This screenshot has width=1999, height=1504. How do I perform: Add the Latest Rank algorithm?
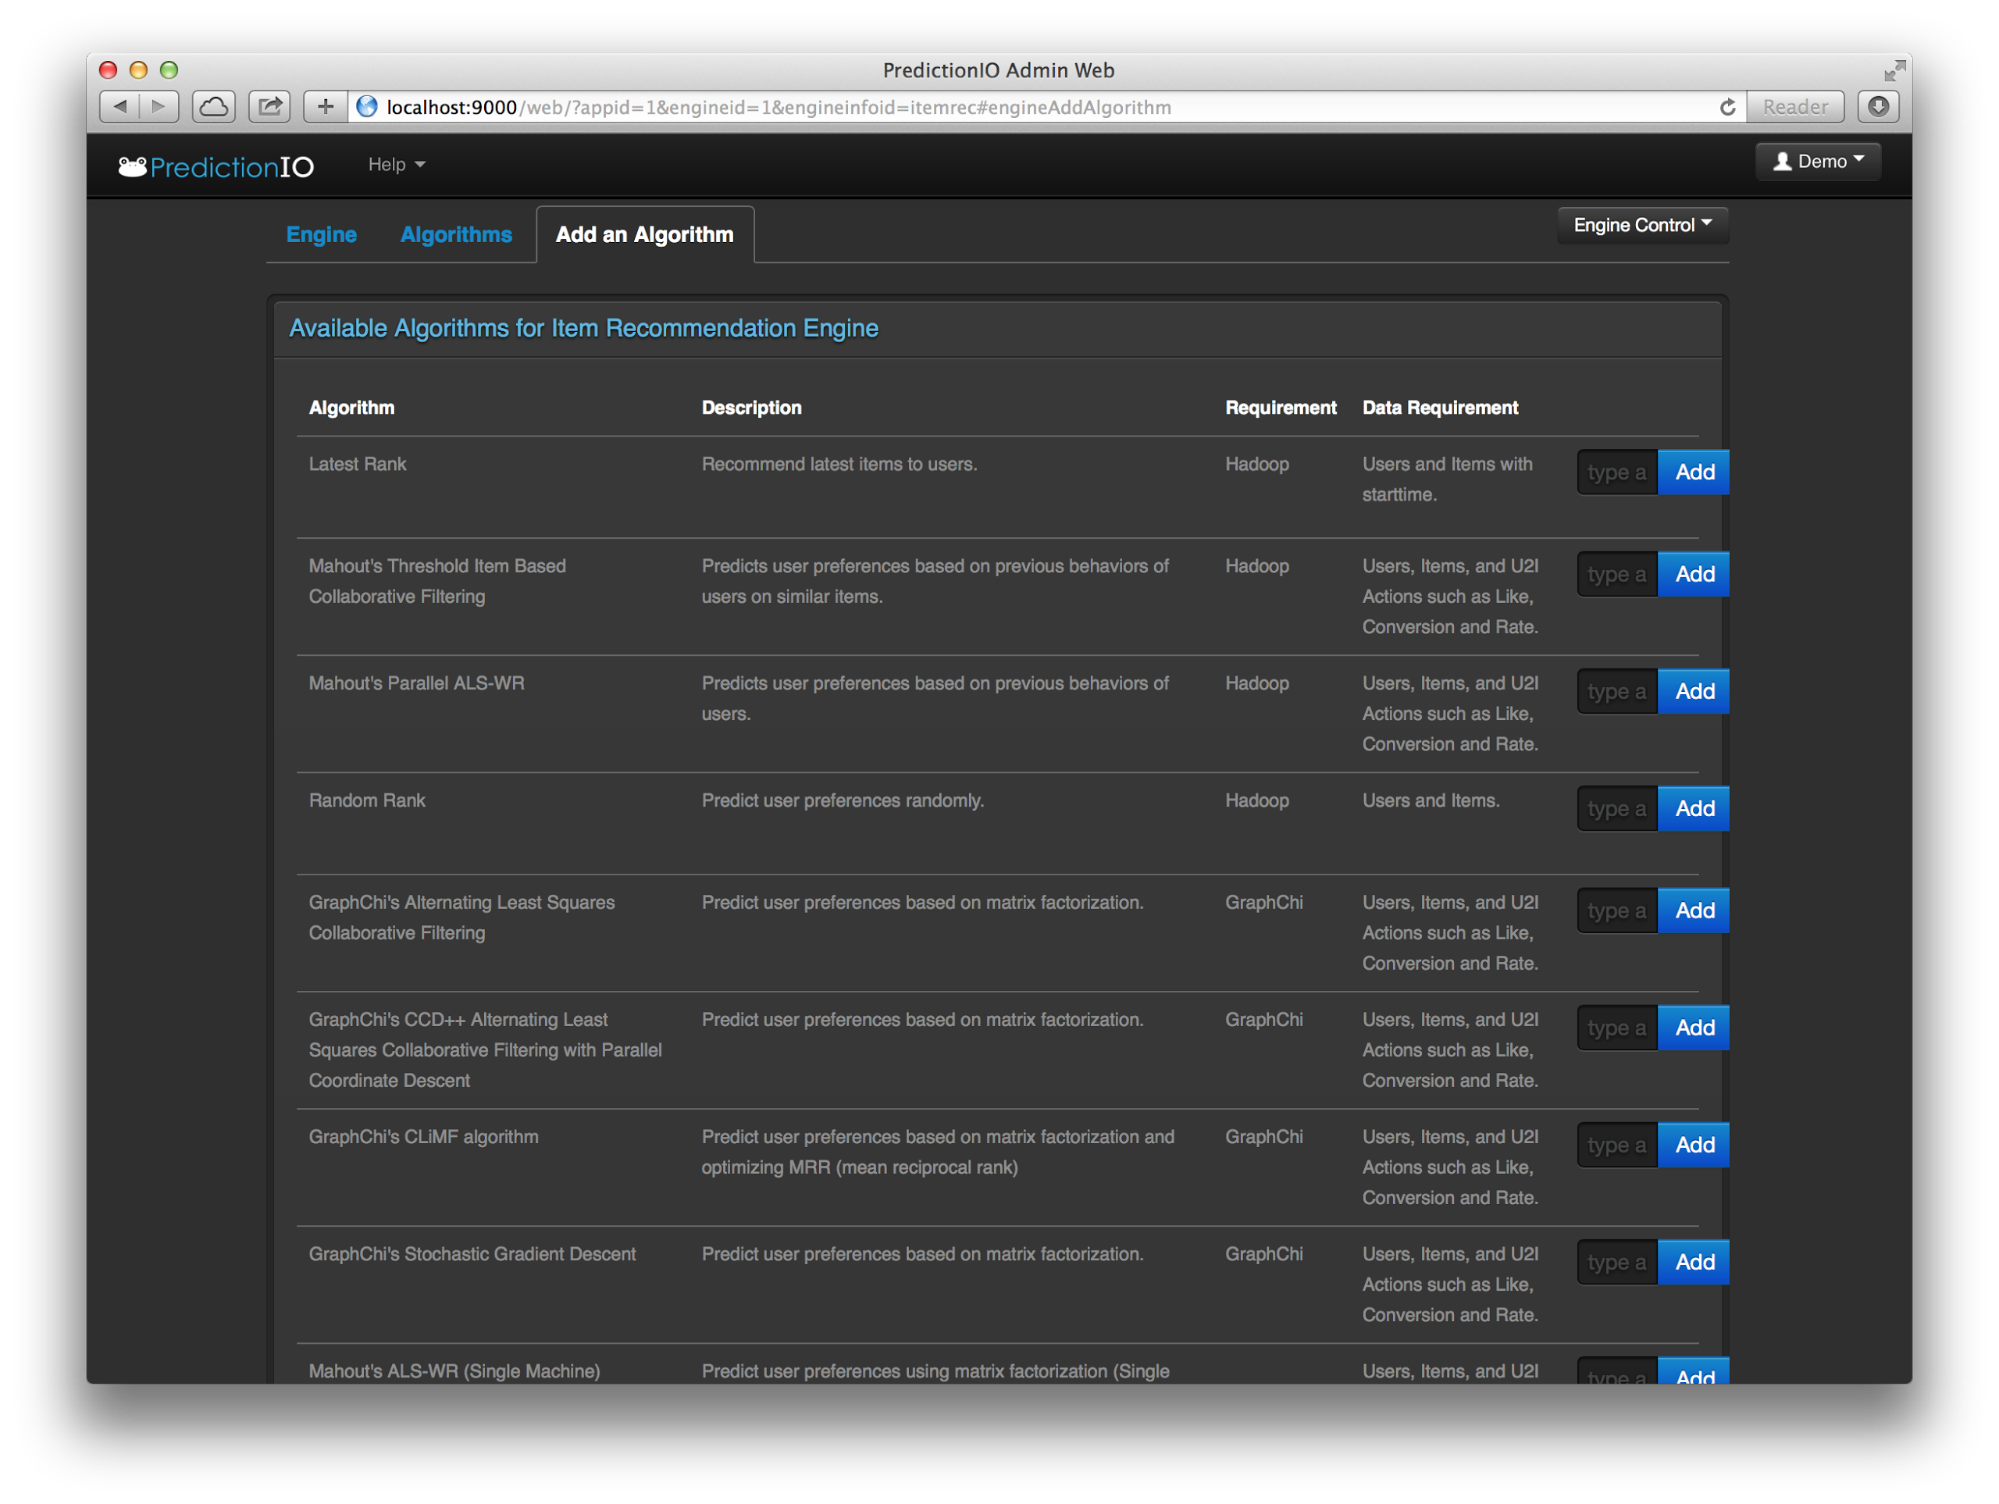pos(1693,472)
